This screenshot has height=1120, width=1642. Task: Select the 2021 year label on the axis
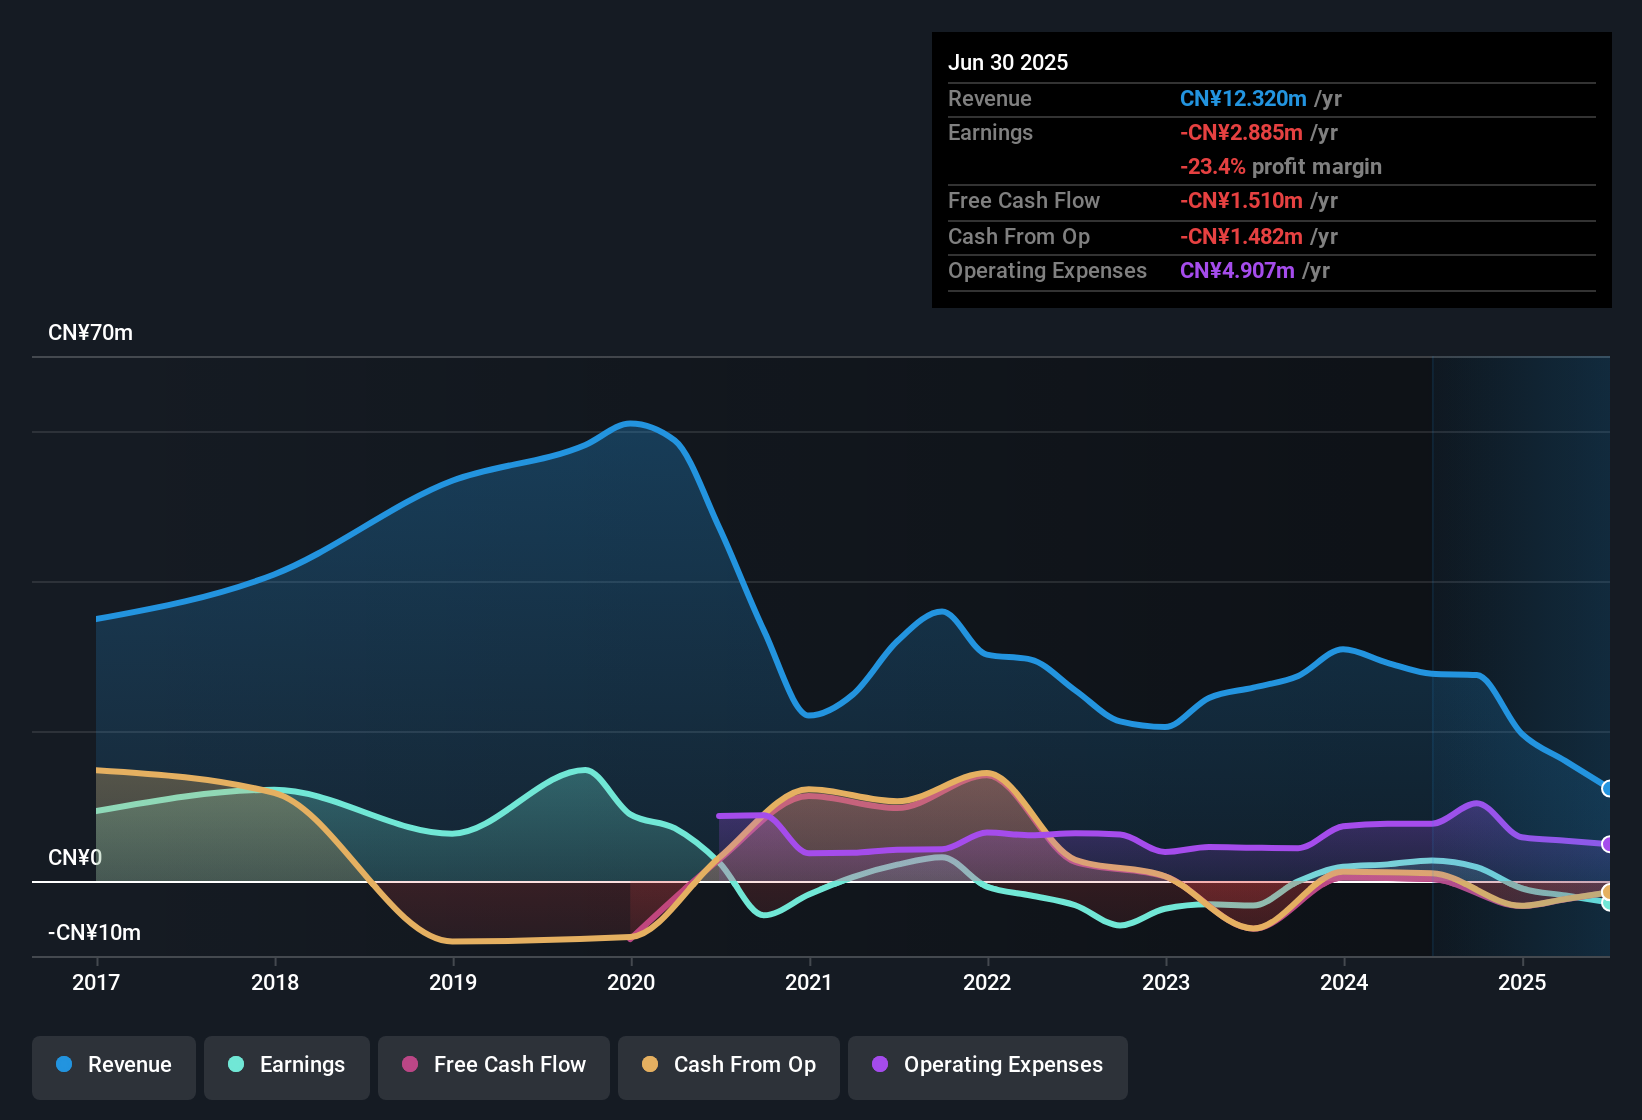click(x=810, y=983)
